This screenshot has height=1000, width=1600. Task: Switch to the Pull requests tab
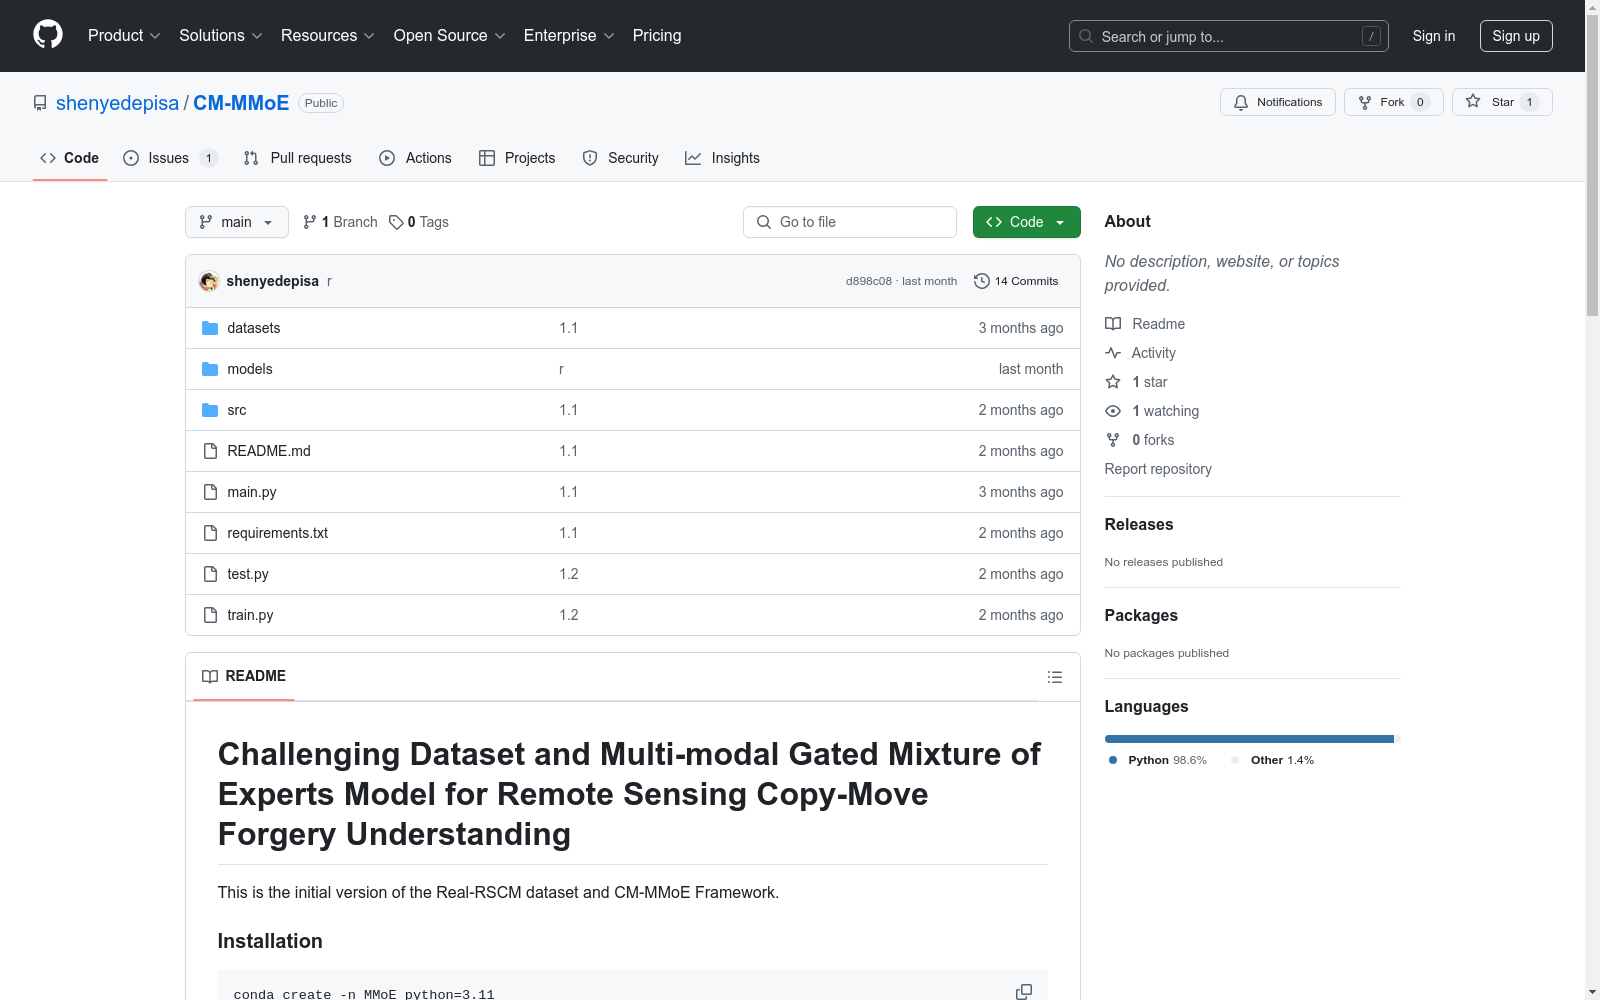point(297,158)
